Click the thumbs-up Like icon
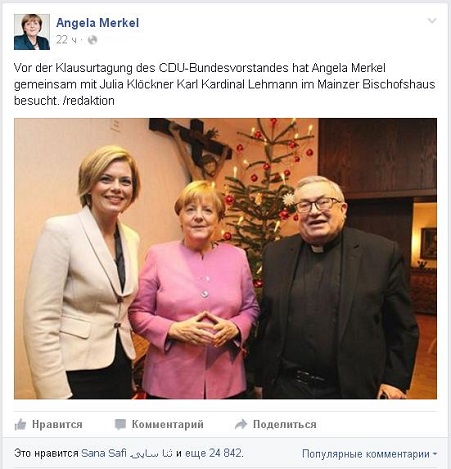Image resolution: width=451 pixels, height=469 pixels. [x=20, y=424]
